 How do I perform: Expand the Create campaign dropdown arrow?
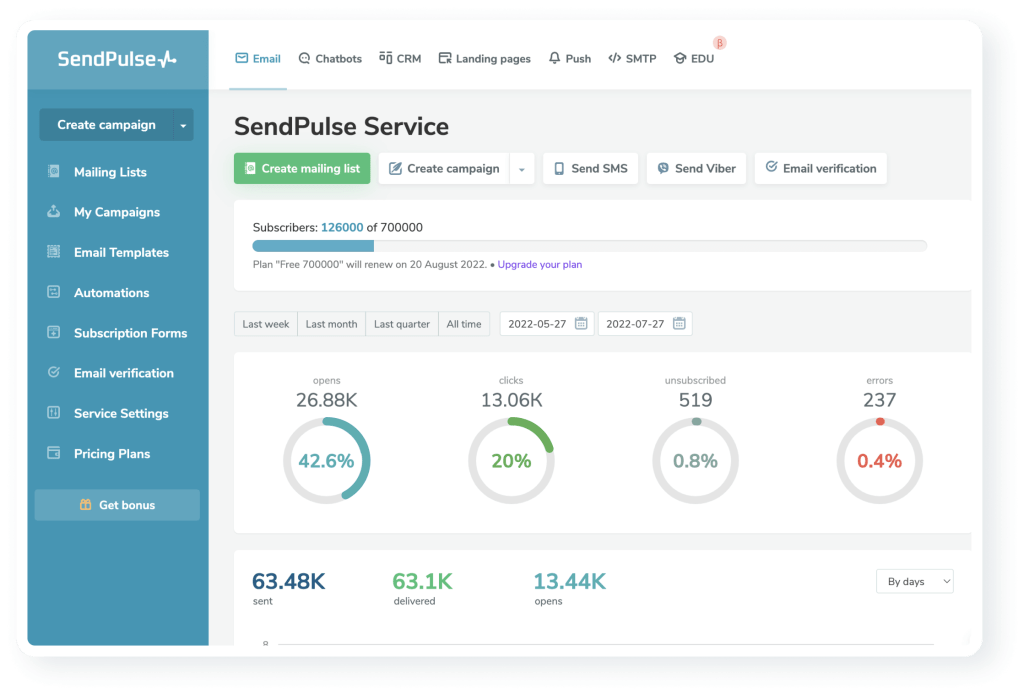[521, 168]
